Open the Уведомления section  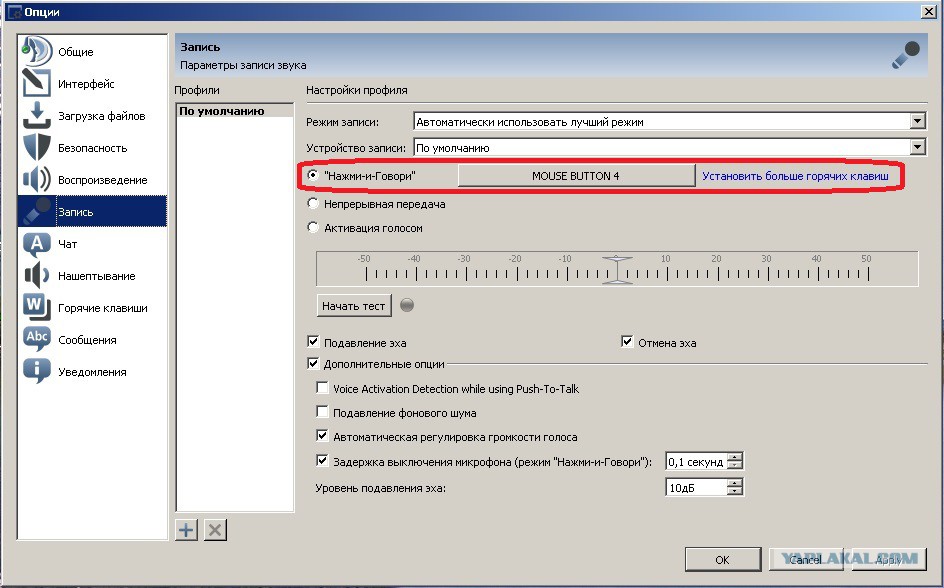[x=92, y=372]
